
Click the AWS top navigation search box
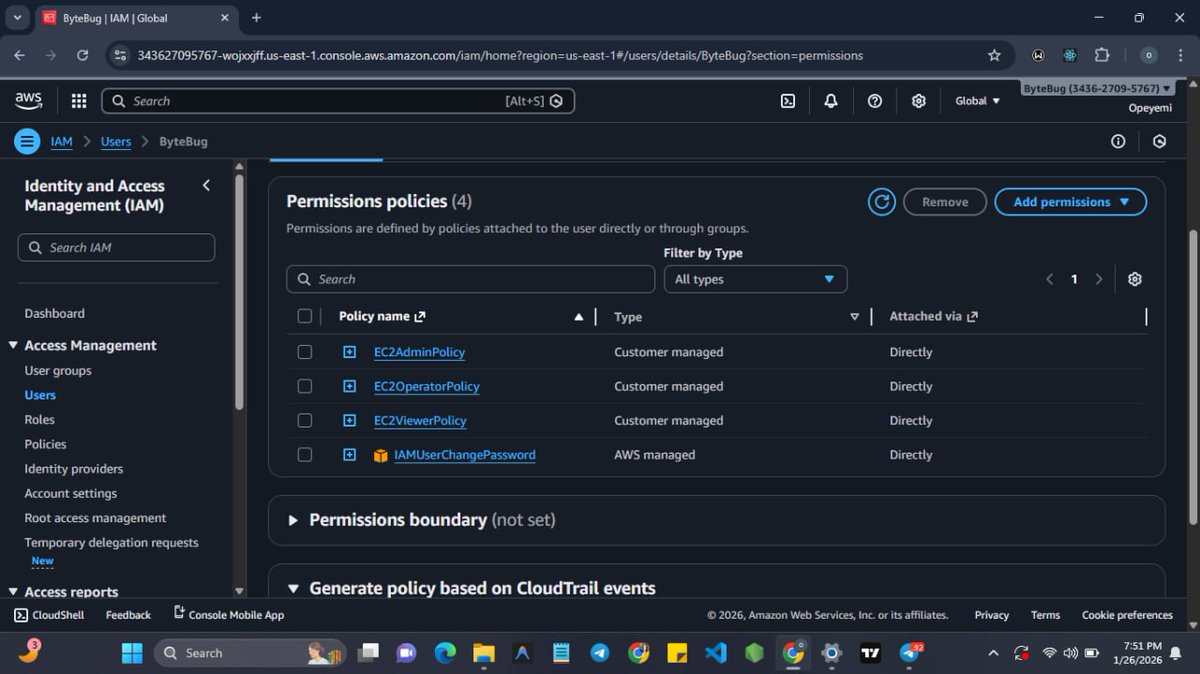[338, 101]
